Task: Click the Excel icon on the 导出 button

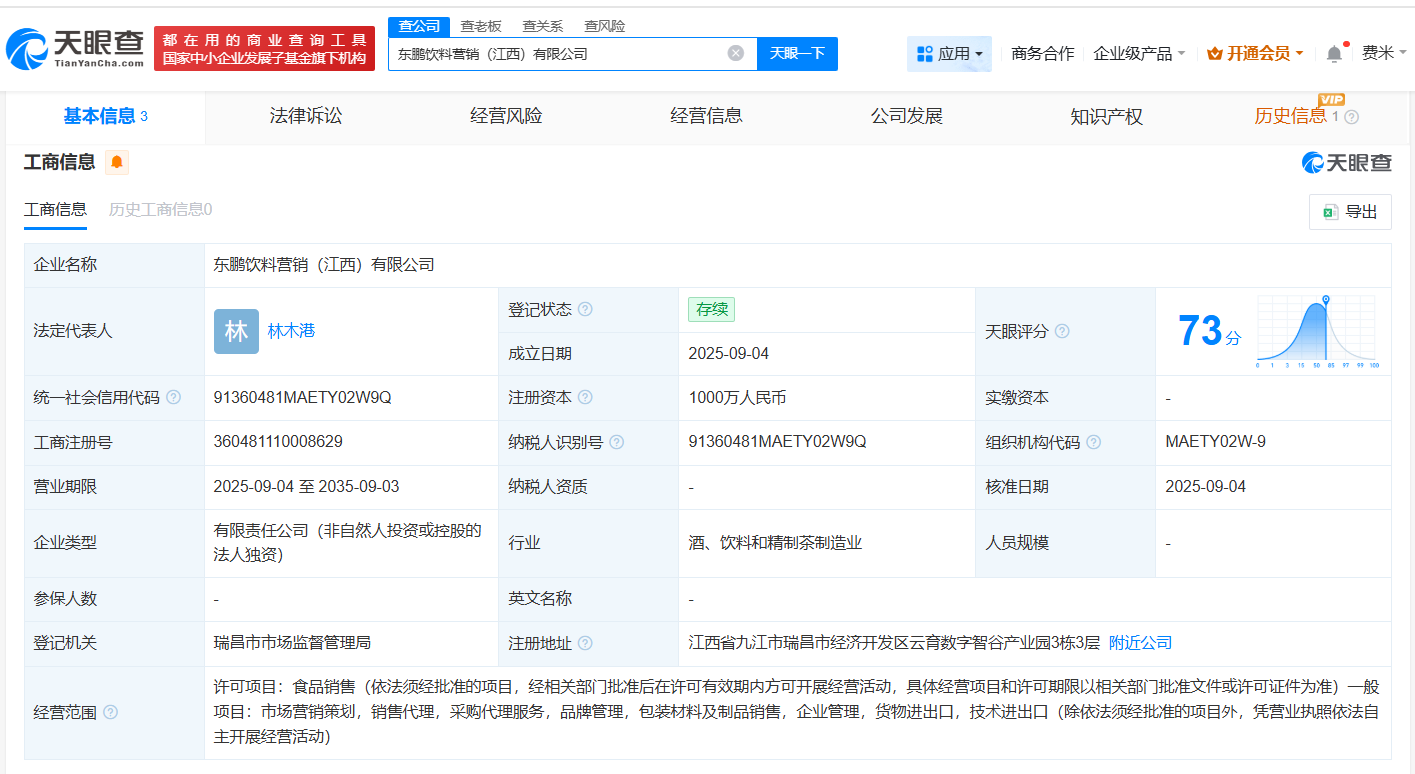Action: (x=1330, y=211)
